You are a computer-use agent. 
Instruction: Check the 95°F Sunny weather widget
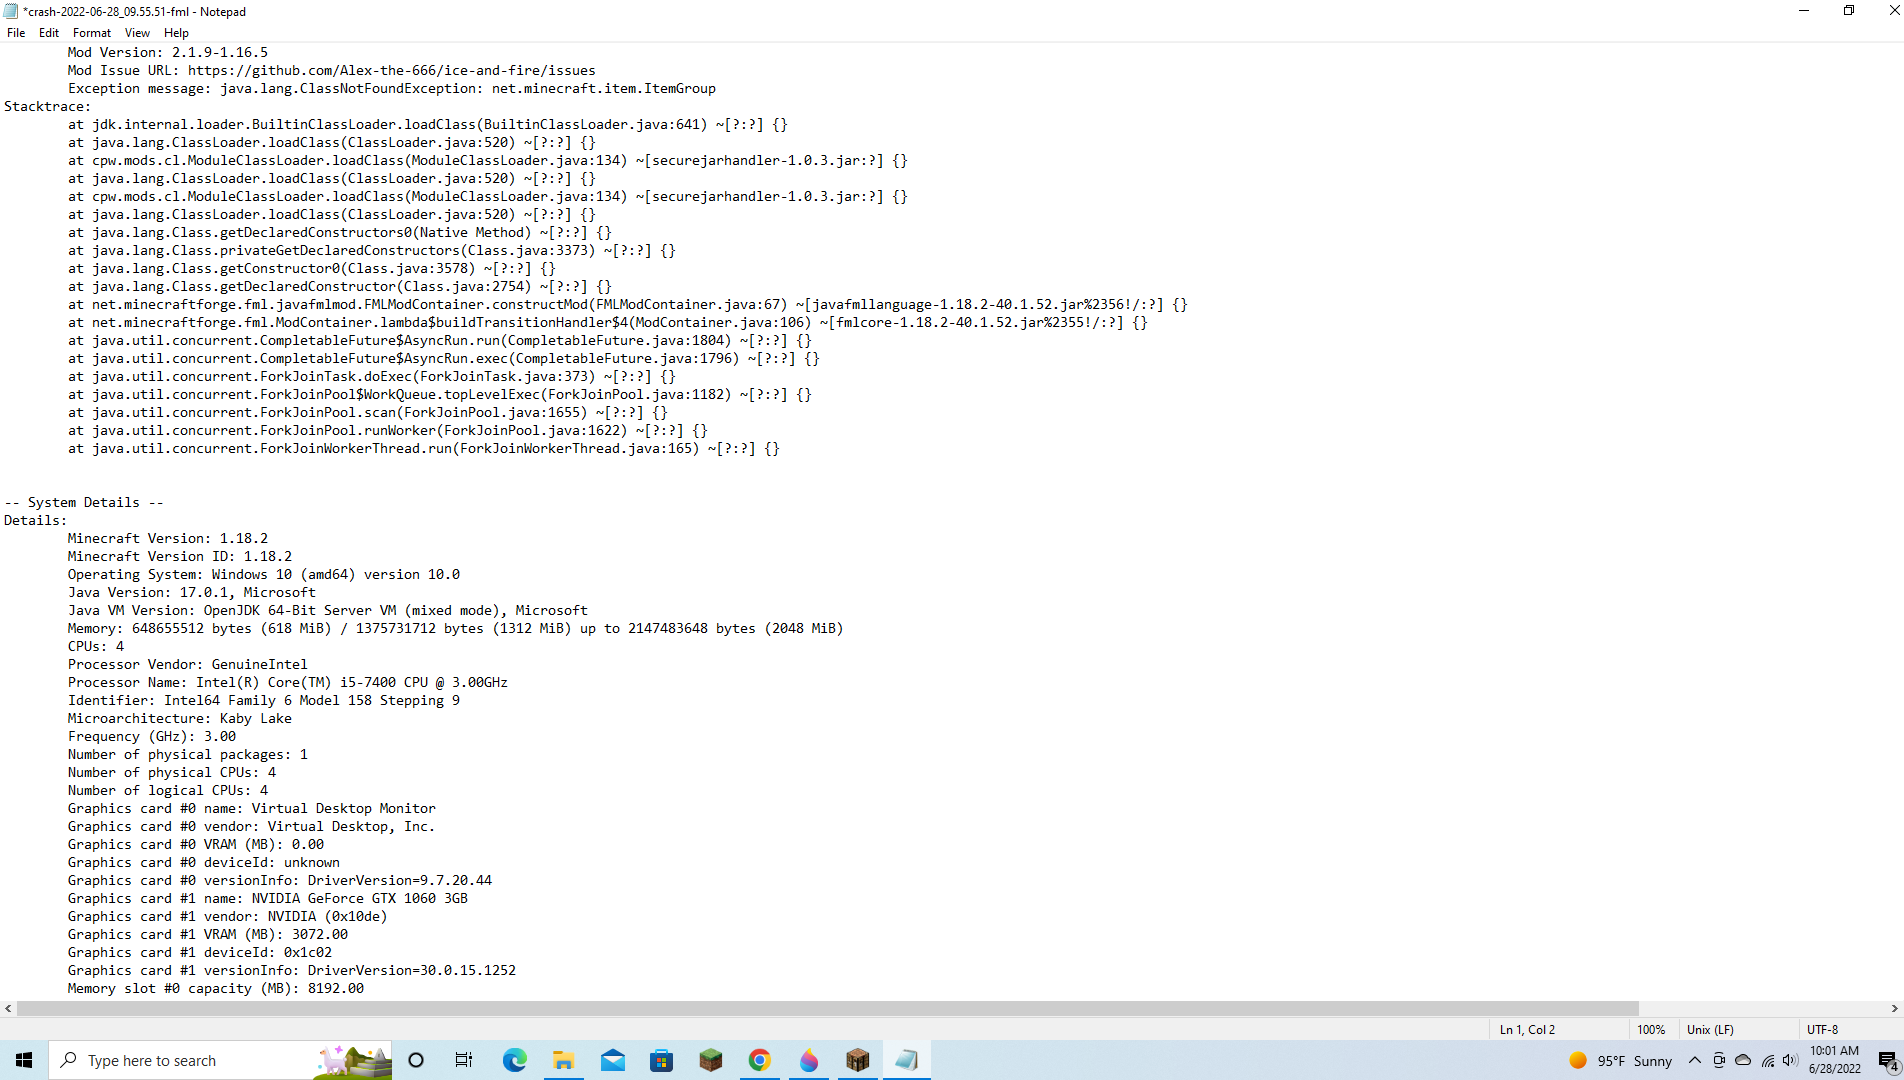coord(1620,1060)
